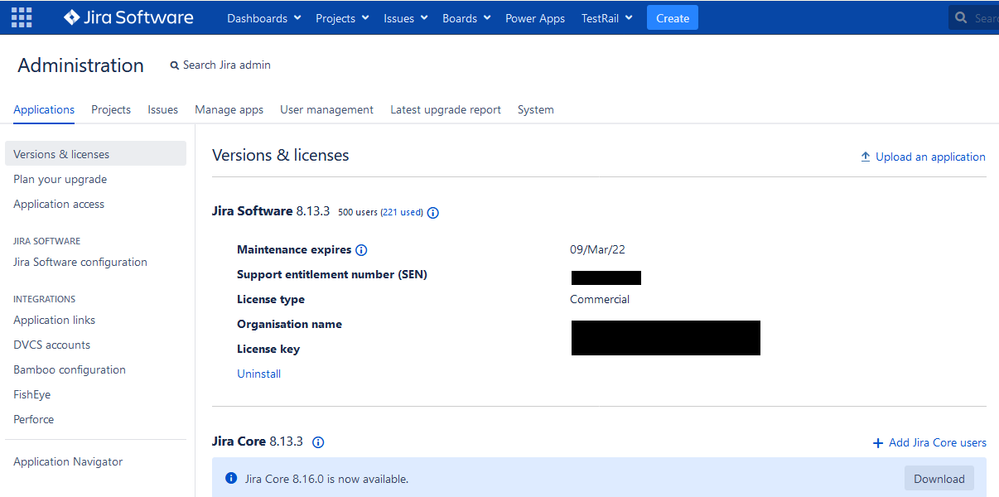This screenshot has height=497, width=999.
Task: Open Plan your upgrade in sidebar
Action: point(60,180)
